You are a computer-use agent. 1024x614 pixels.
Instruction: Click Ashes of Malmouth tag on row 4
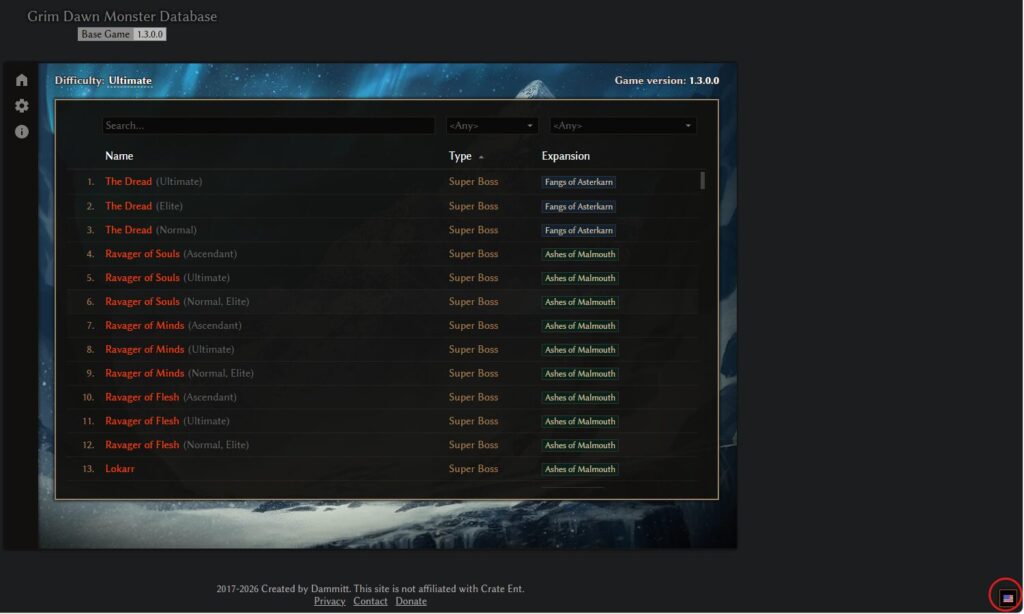tap(580, 254)
